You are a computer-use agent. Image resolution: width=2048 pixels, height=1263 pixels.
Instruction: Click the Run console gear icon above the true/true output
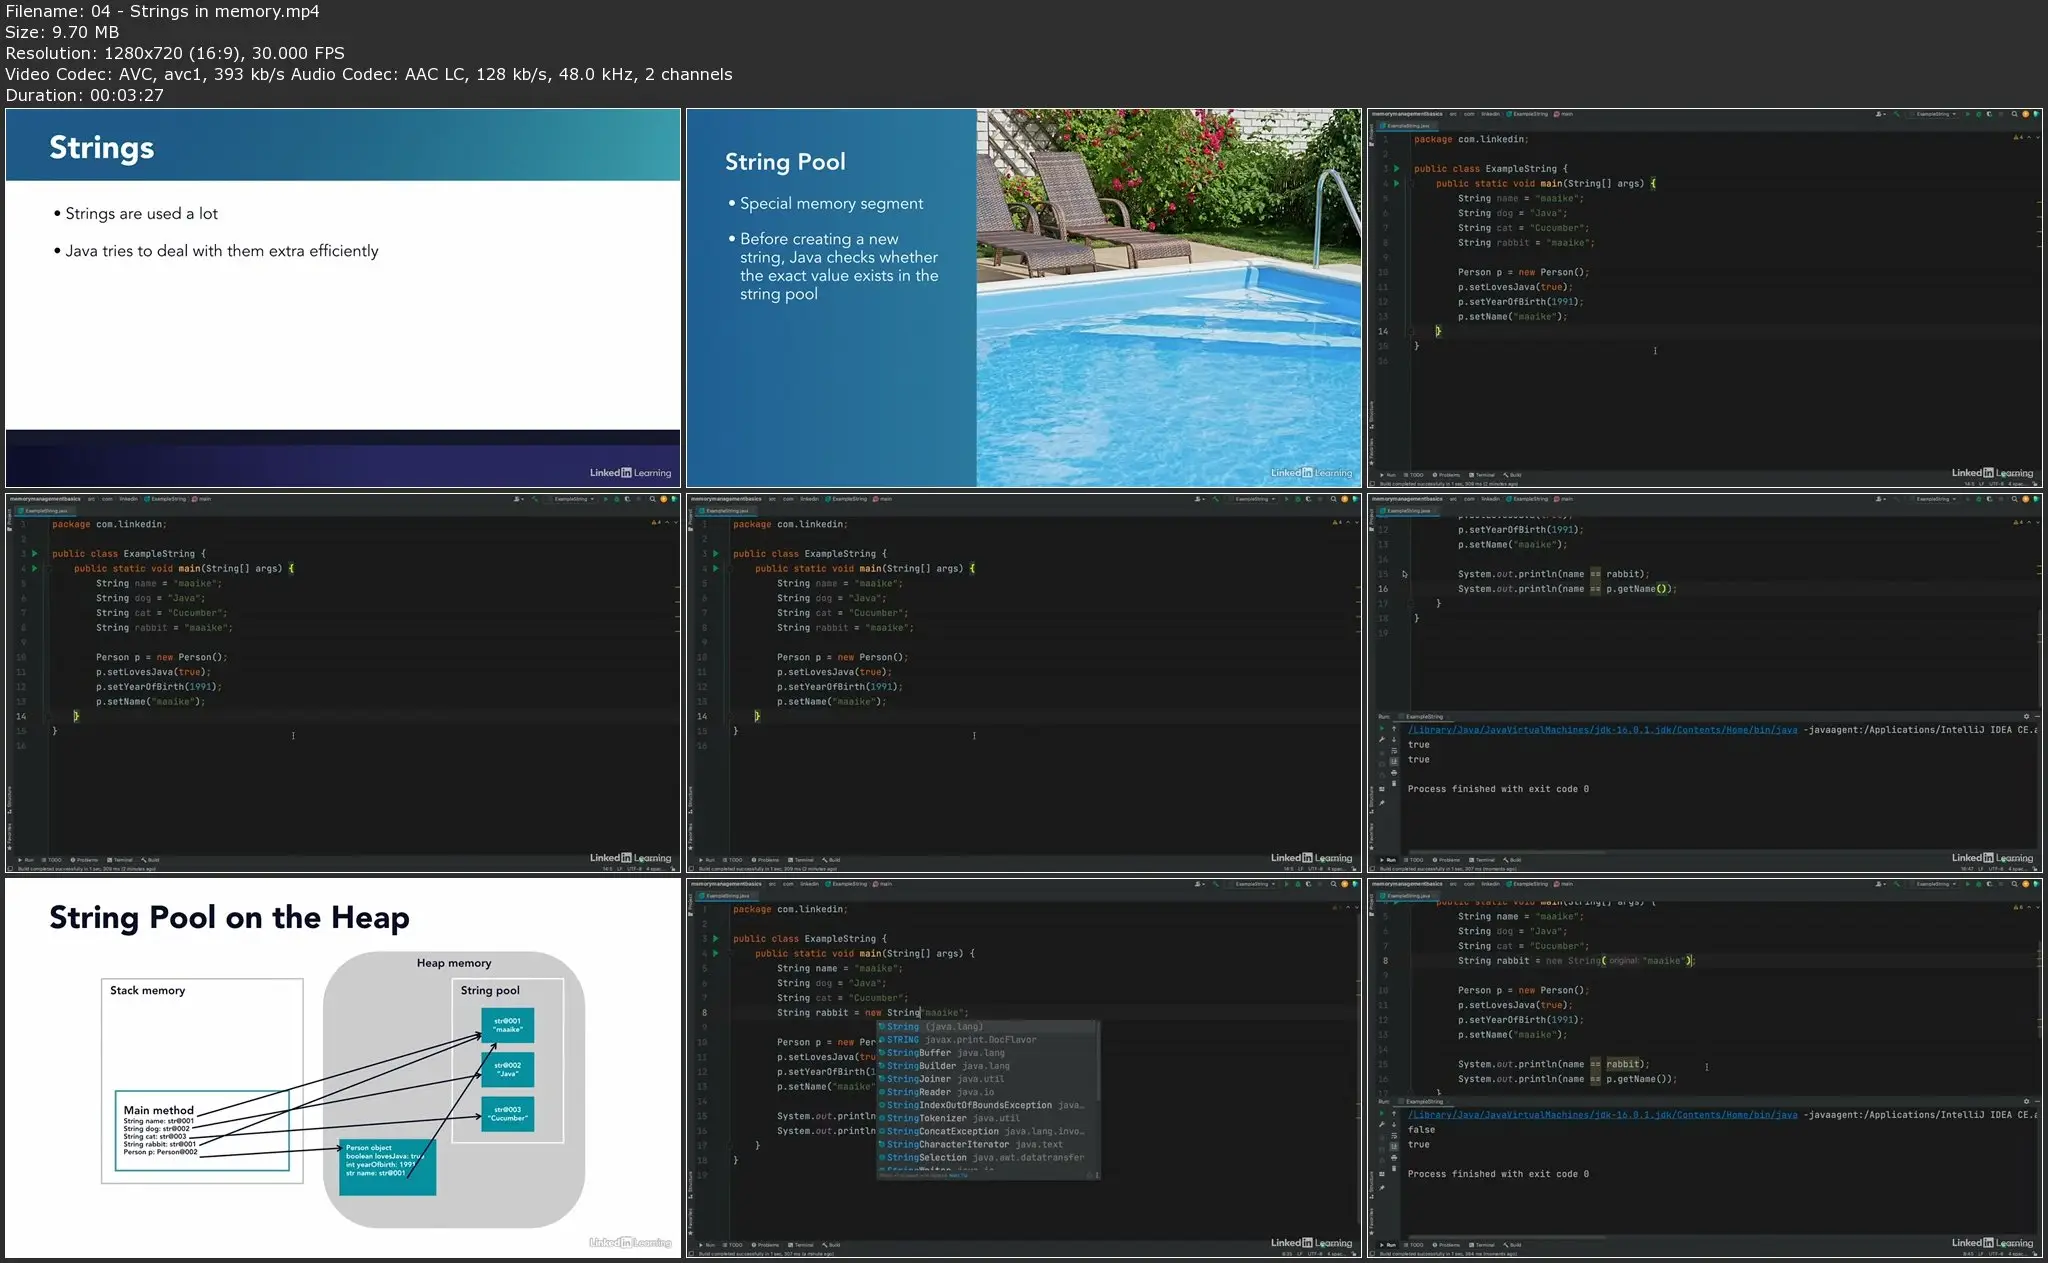pos(2027,716)
